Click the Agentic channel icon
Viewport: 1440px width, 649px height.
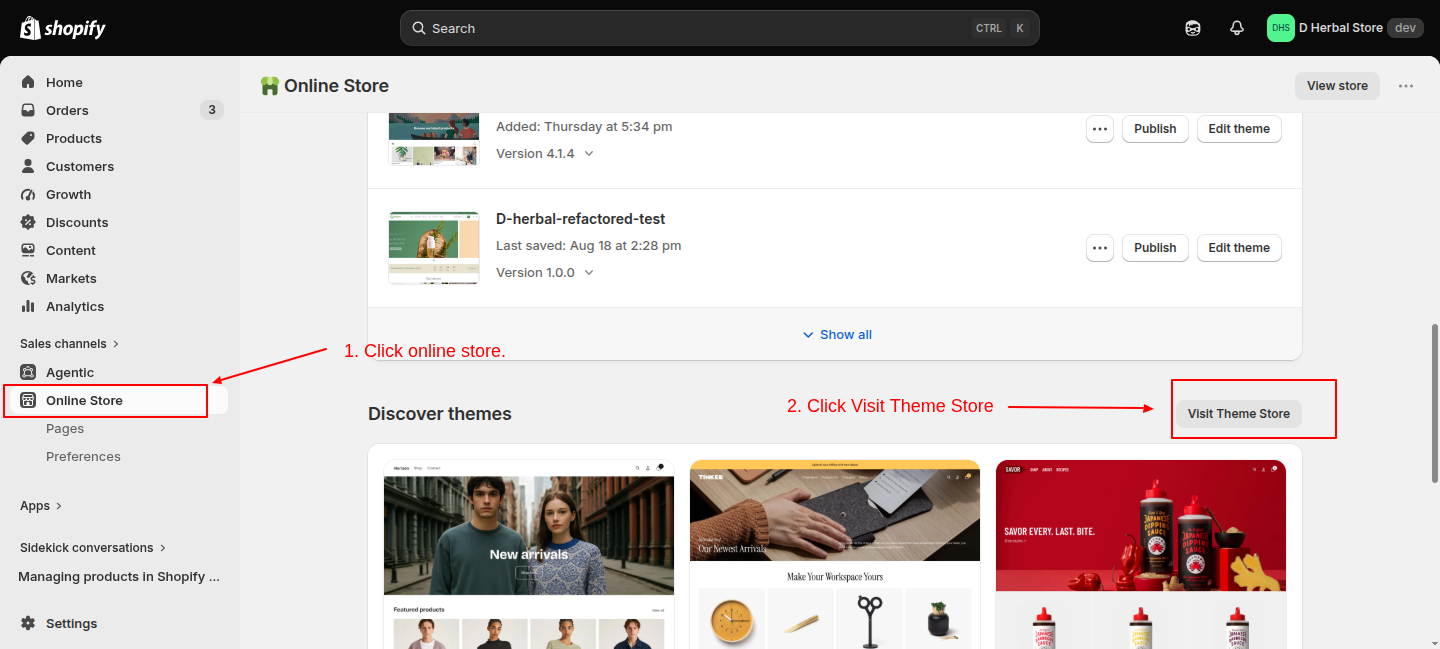28,372
